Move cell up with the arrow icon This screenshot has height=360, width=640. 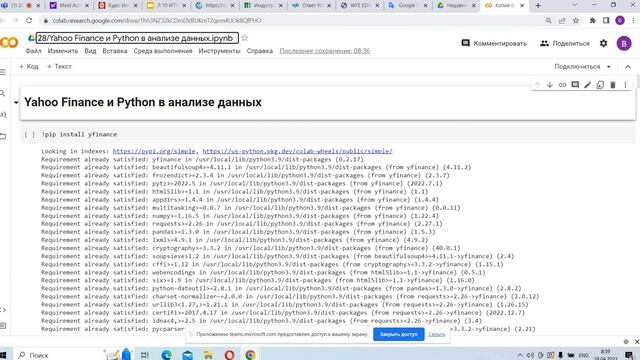tap(537, 85)
